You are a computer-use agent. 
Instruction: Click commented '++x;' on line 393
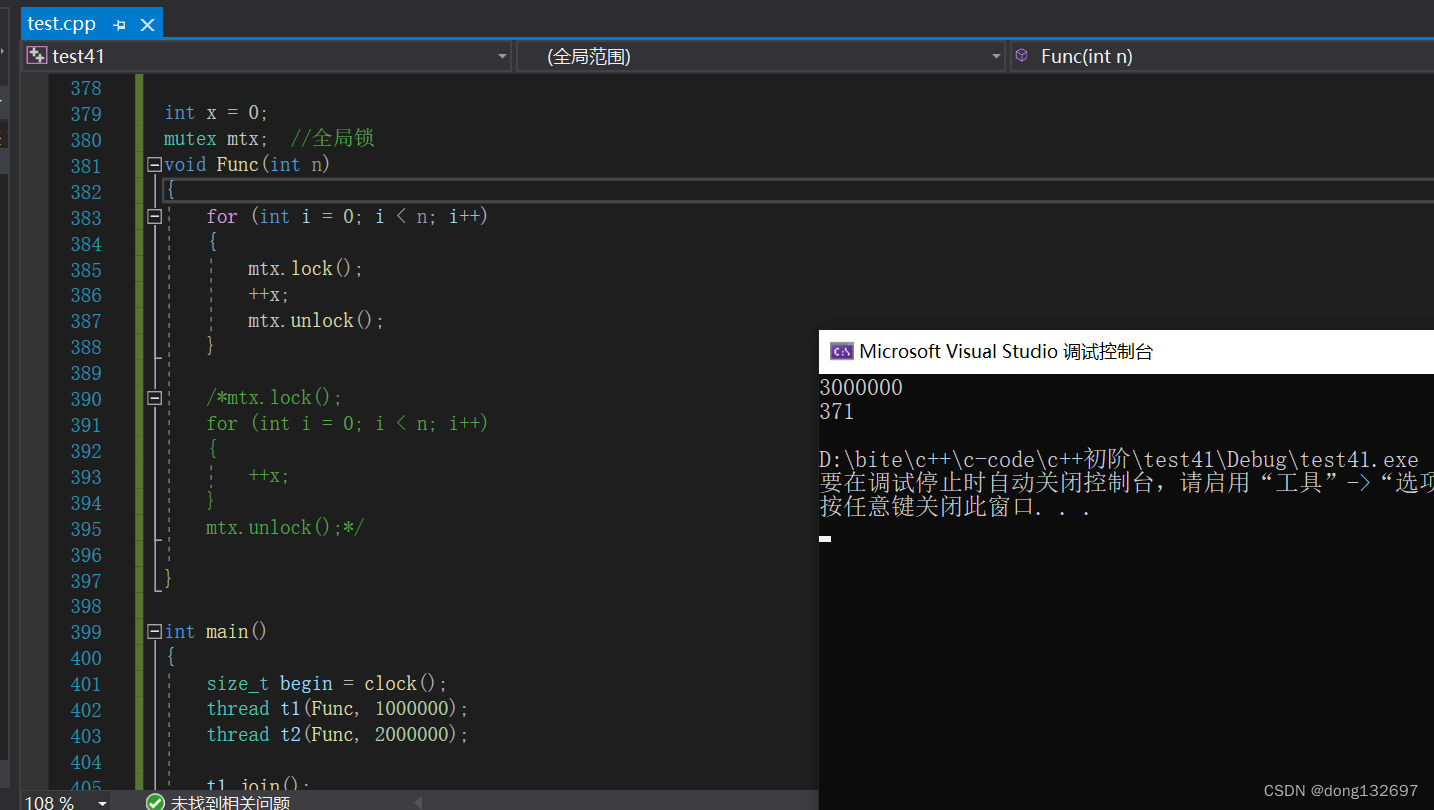click(269, 476)
